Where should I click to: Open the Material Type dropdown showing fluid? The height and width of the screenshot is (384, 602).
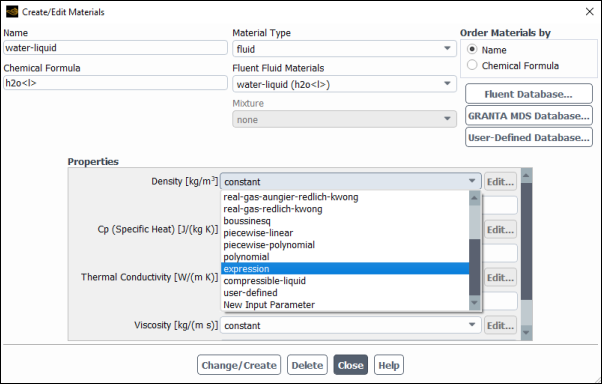click(344, 49)
